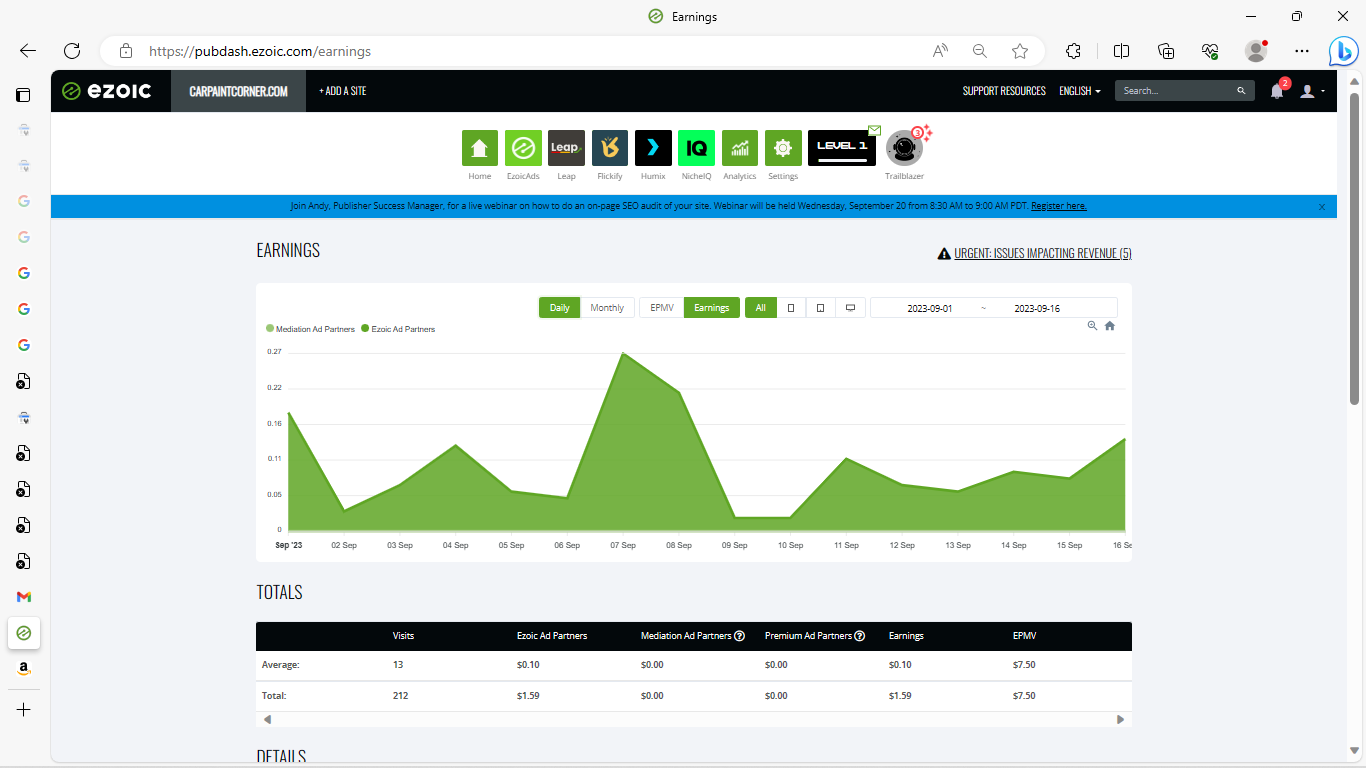The image size is (1366, 768).
Task: Reset chart zoom with home icon
Action: [x=1110, y=326]
